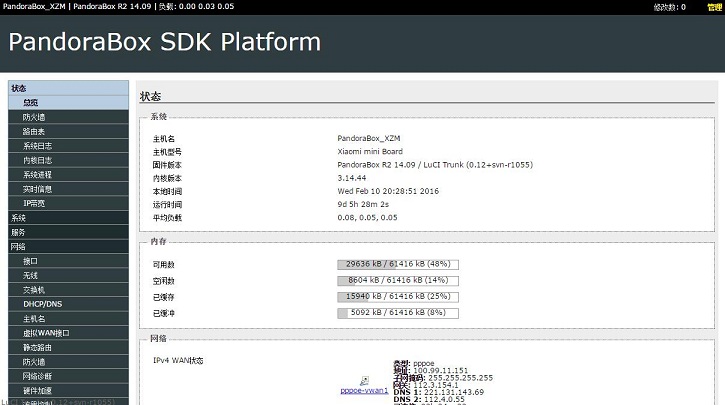Click the 已缓冲 memory bar 5092 kB

click(x=398, y=313)
